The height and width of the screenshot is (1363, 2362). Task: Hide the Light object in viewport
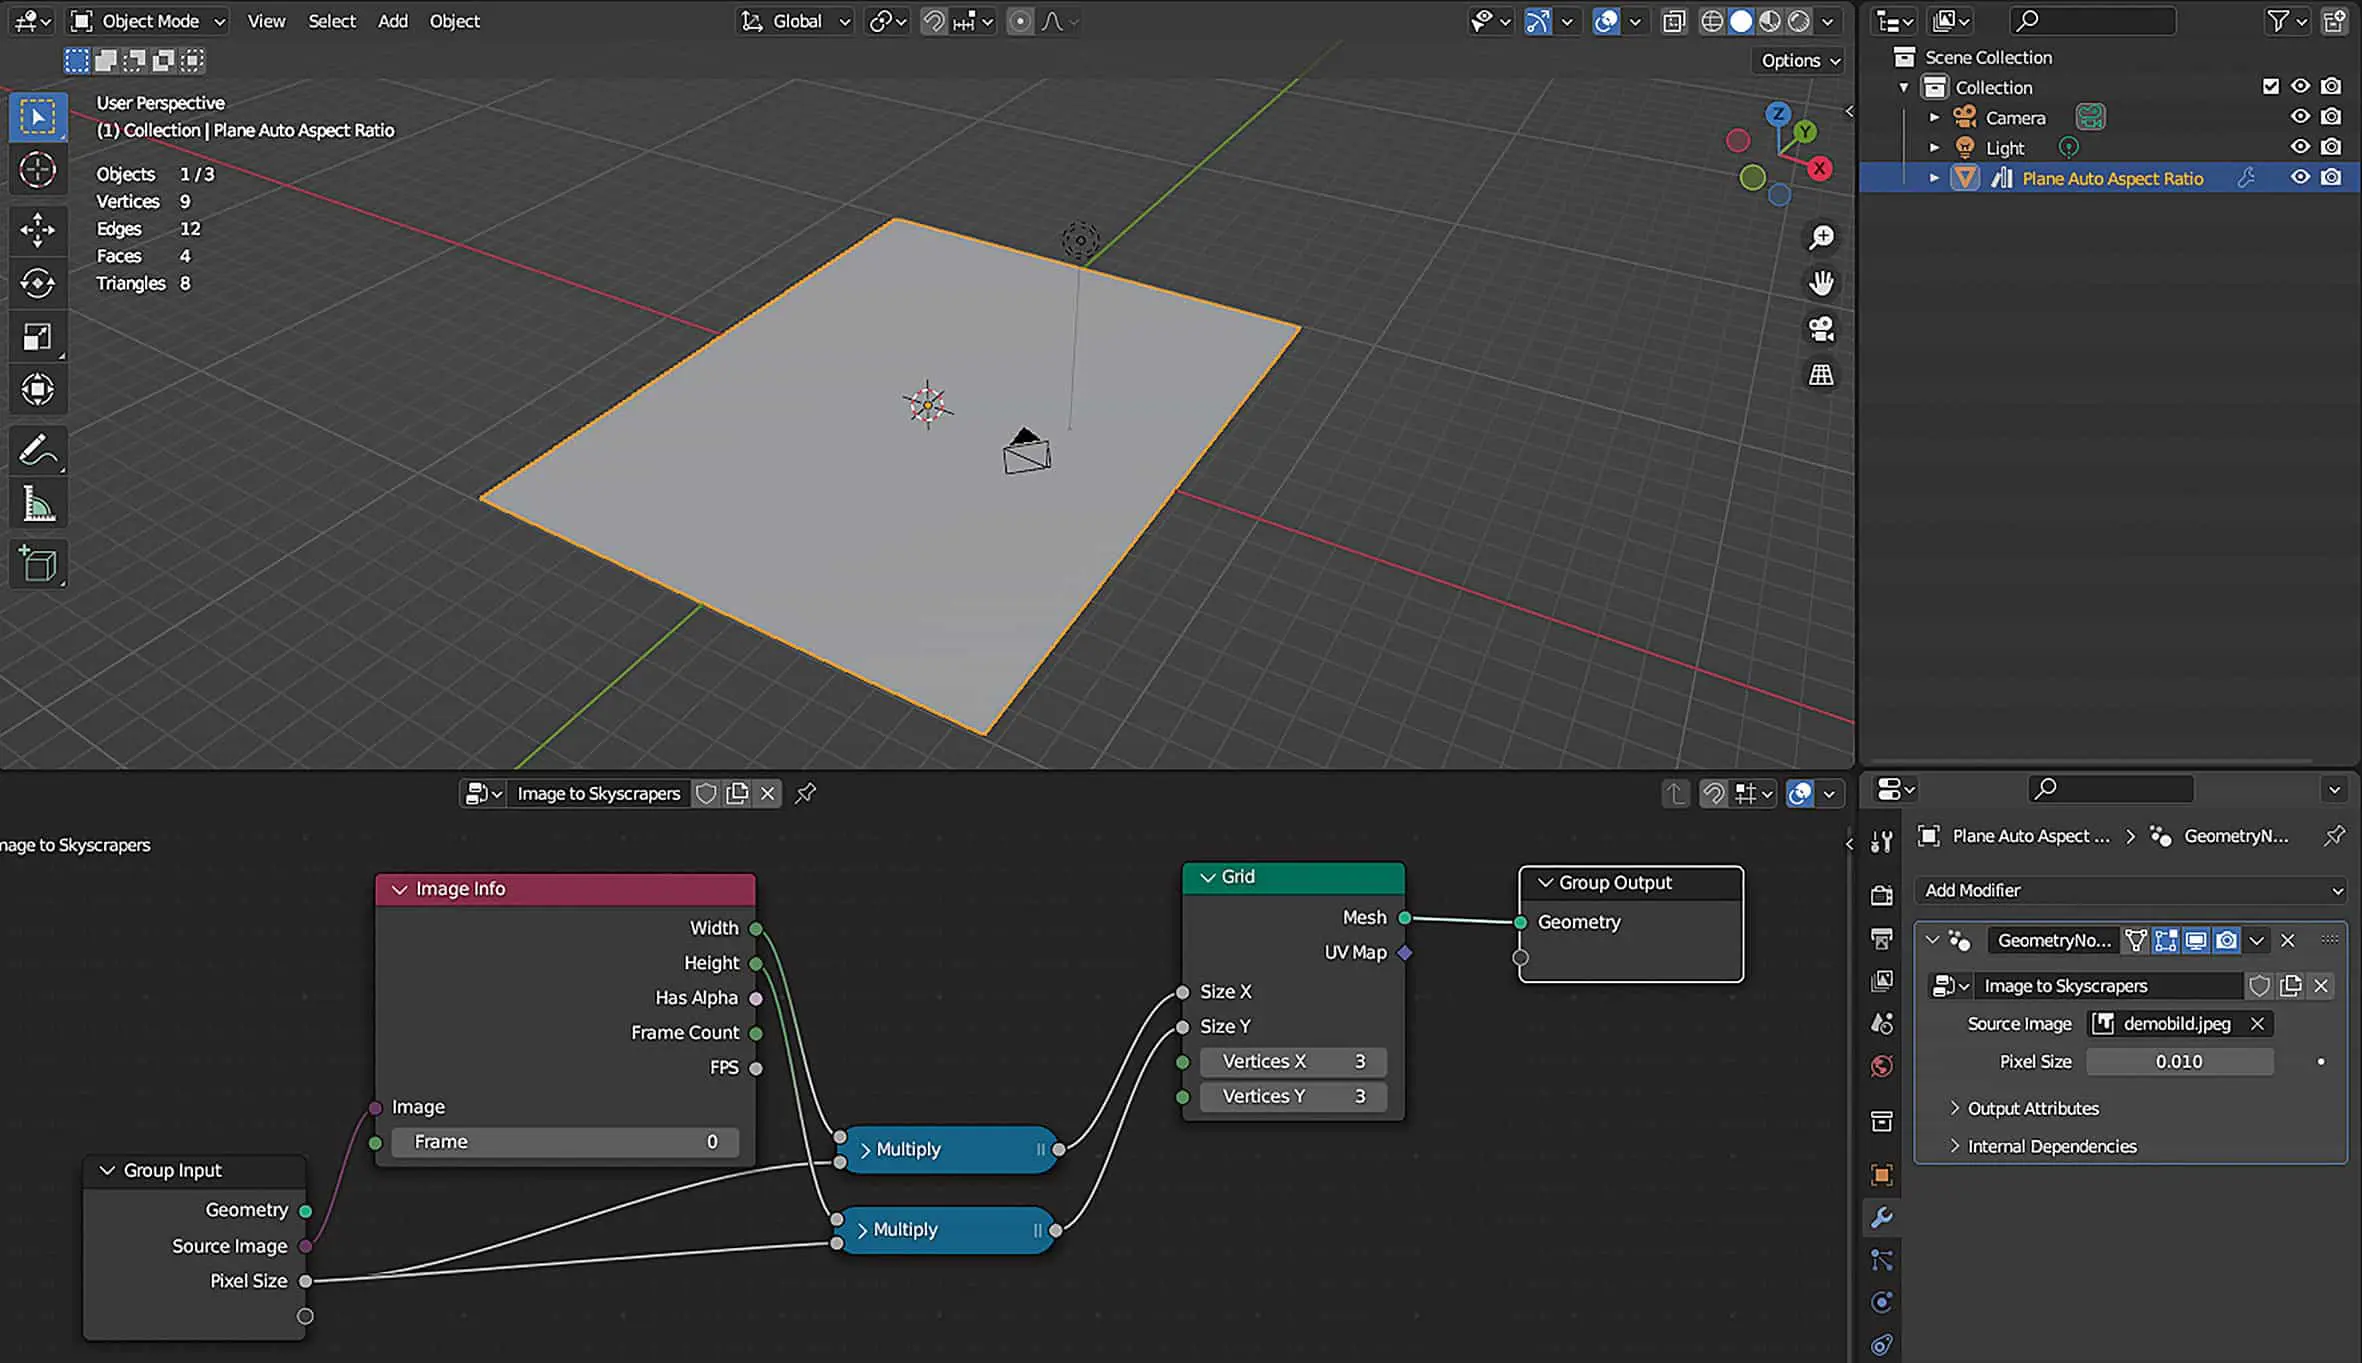[x=2300, y=147]
